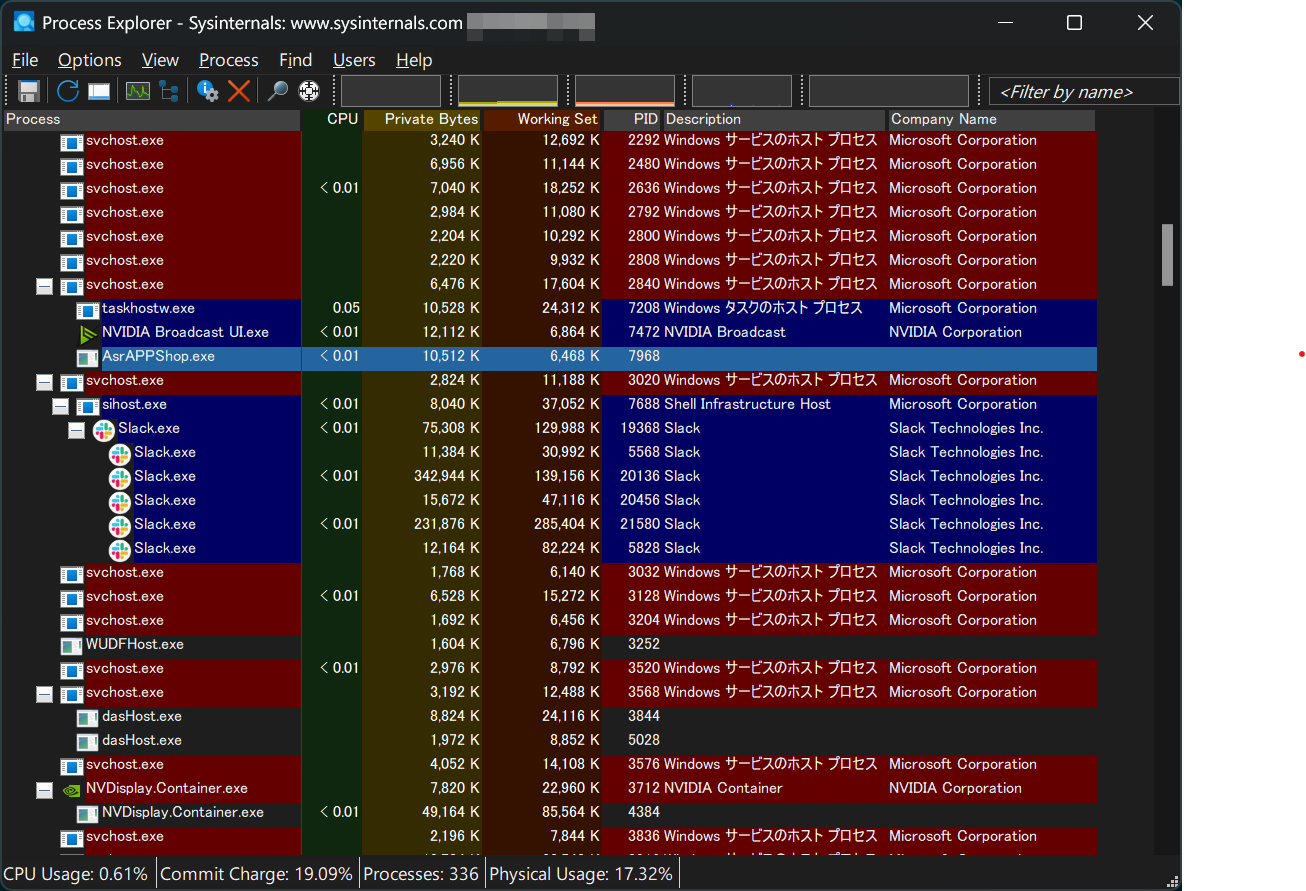Collapse the sihost.exe tree node
The image size is (1306, 891).
(x=60, y=406)
